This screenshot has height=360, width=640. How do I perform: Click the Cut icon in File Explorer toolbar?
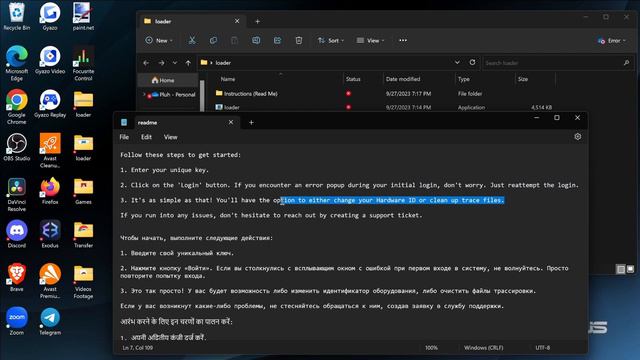[x=192, y=40]
